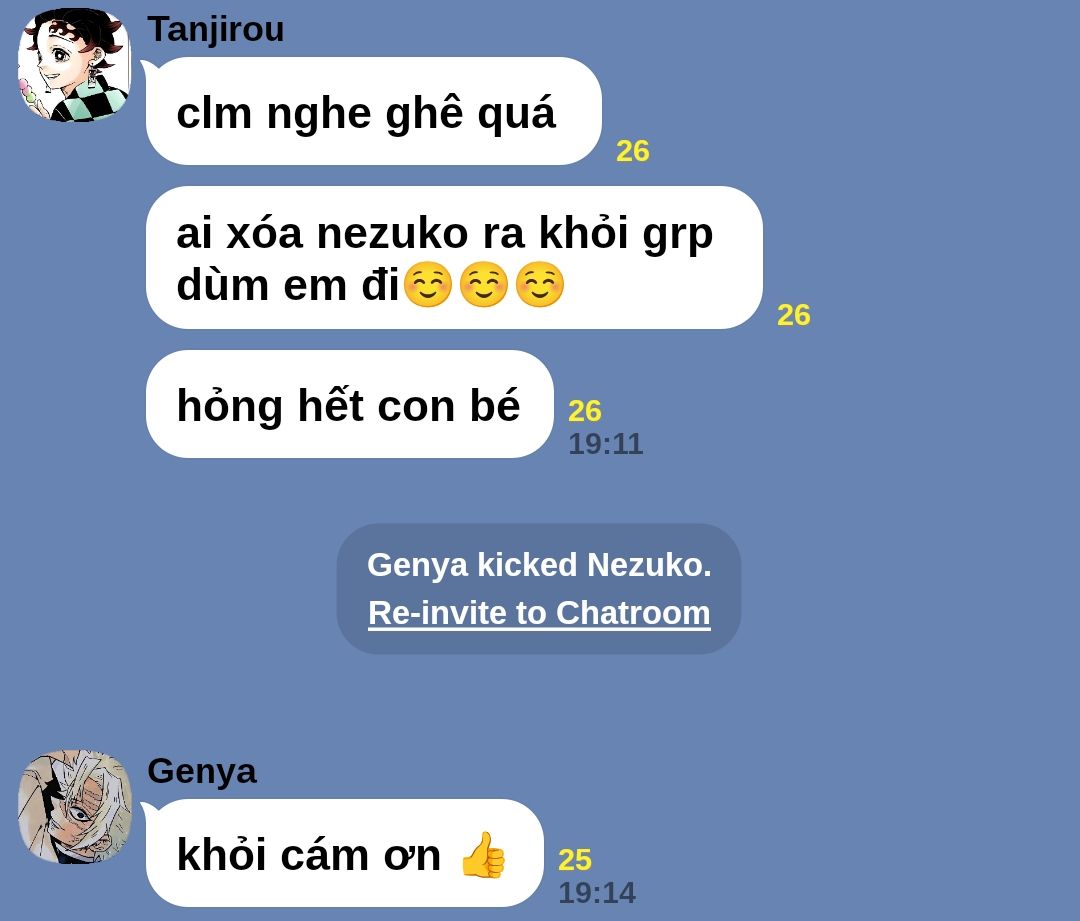Click read count 26 beside the nezuko message
The image size is (1080, 921).
[794, 315]
